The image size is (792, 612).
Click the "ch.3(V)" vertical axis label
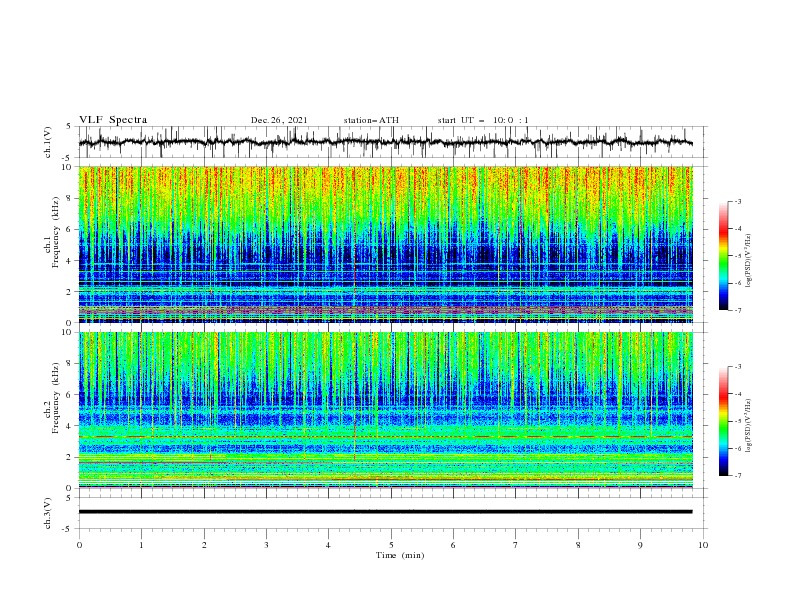(48, 513)
